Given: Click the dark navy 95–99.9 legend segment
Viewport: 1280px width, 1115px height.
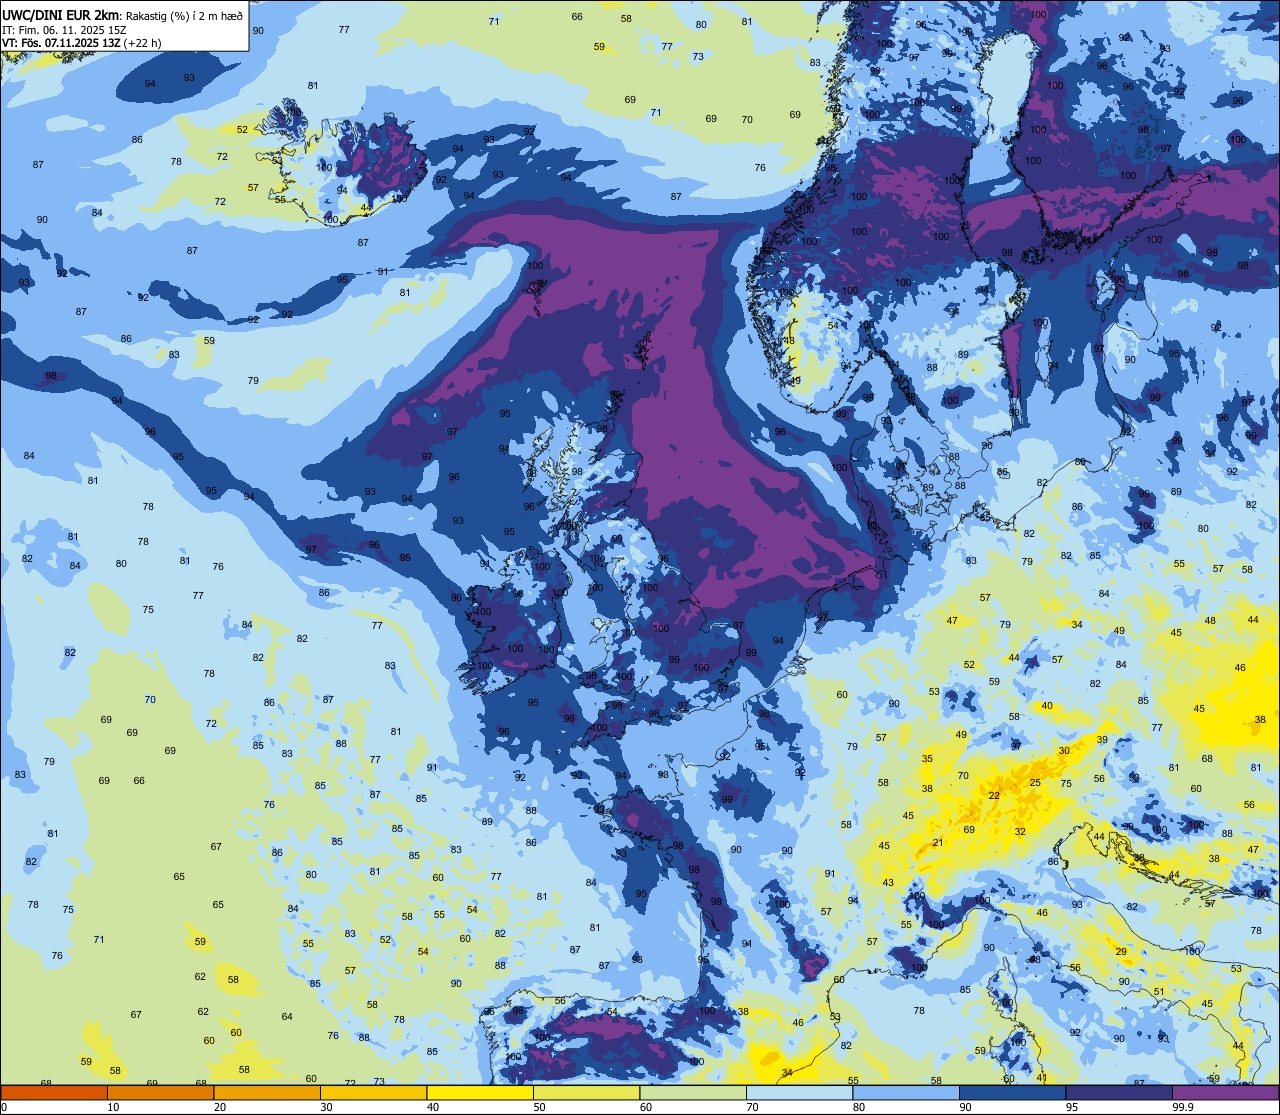Looking at the screenshot, I should 1119,1092.
